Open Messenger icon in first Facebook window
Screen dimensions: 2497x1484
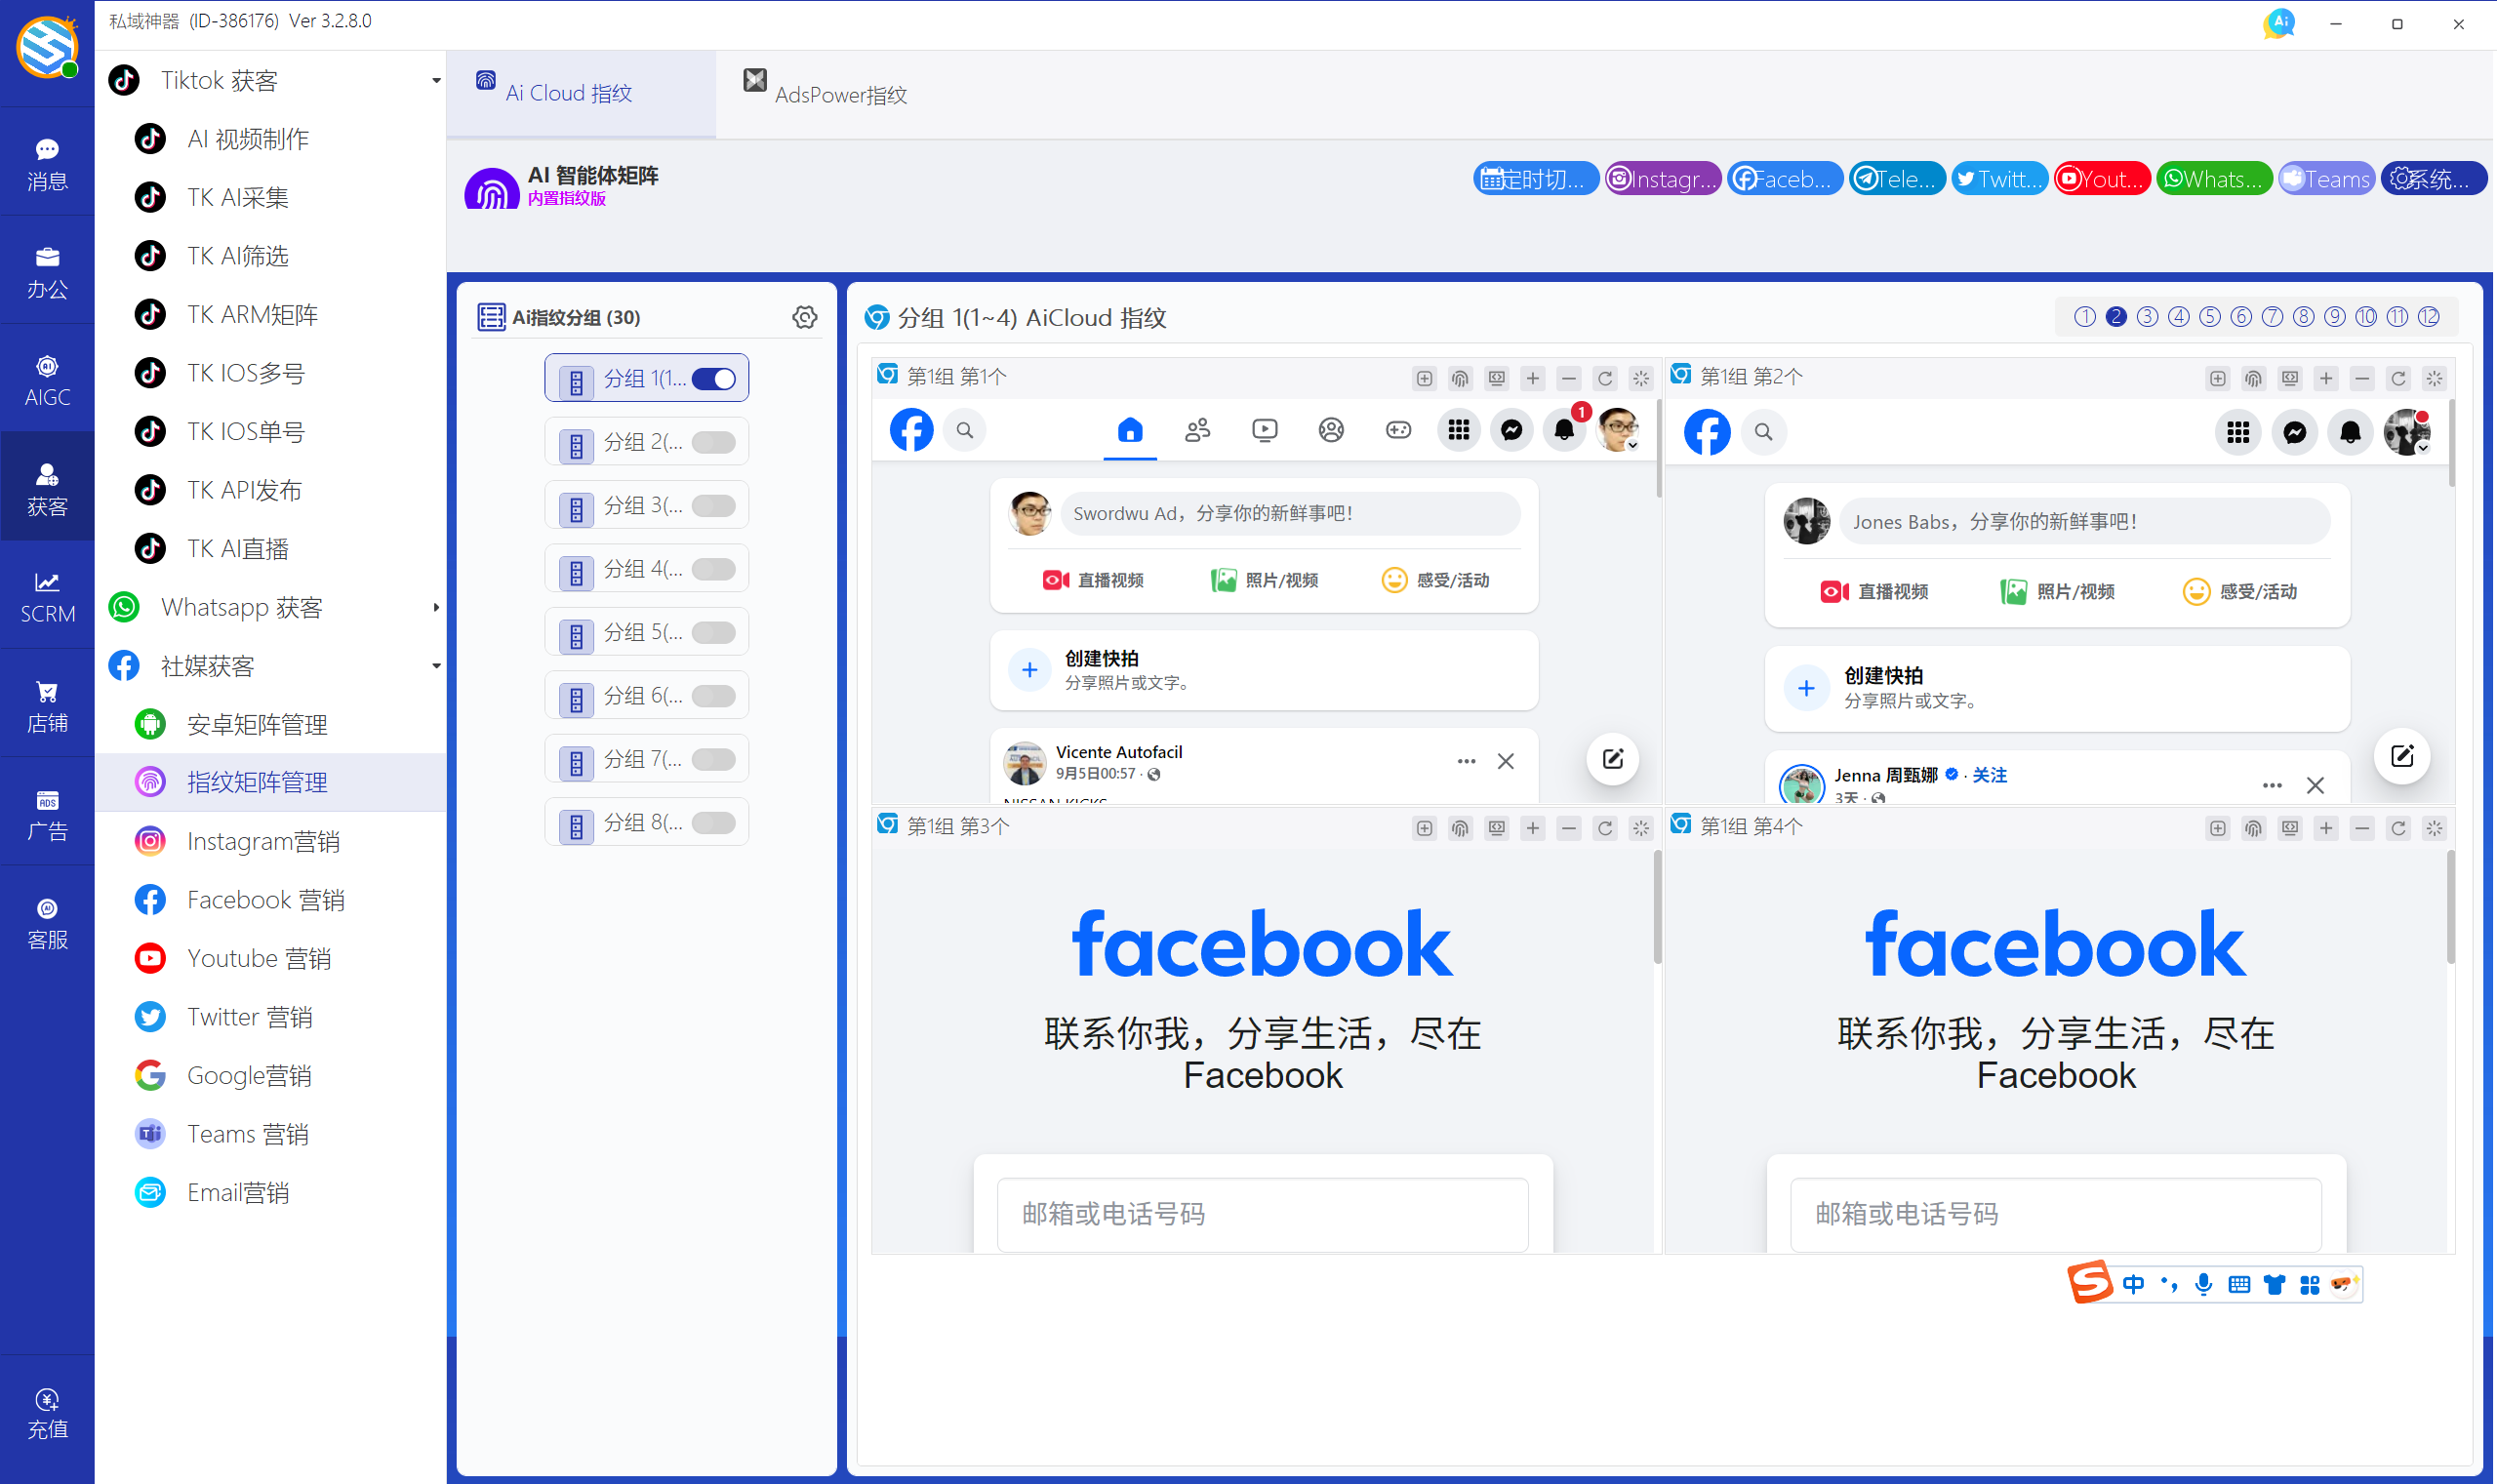[1511, 430]
